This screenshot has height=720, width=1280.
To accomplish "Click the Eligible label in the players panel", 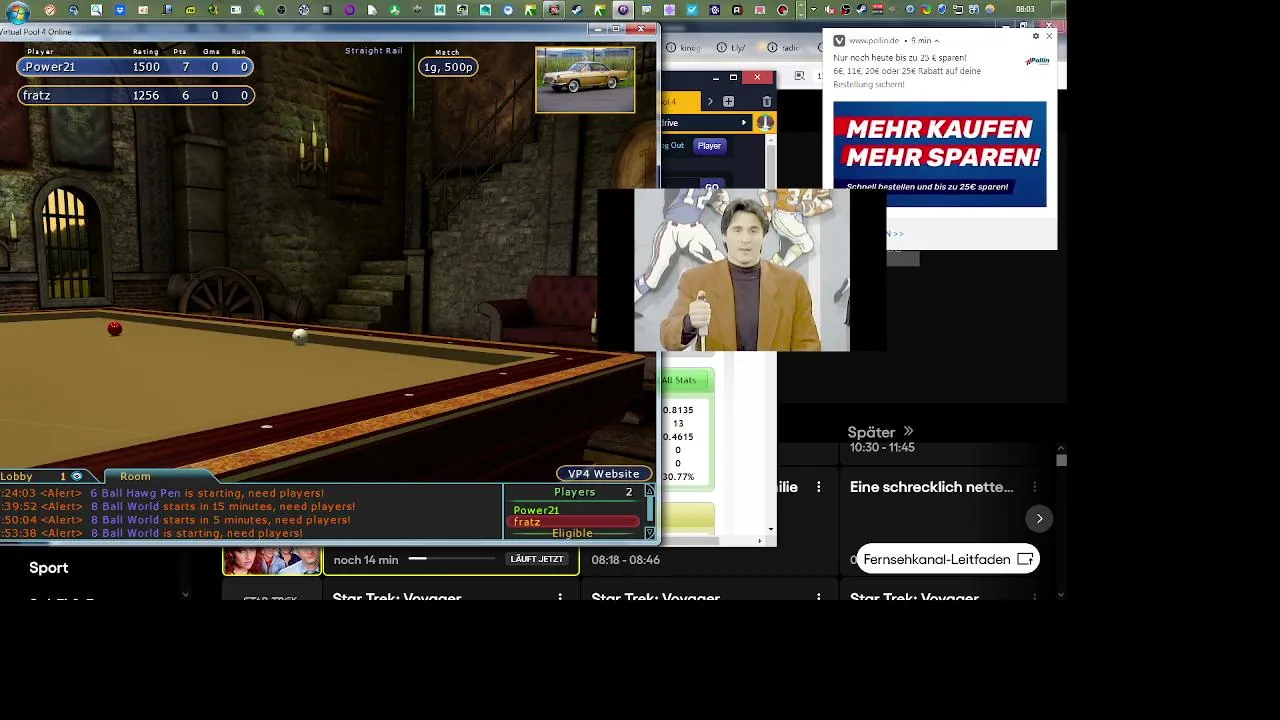I will [x=572, y=533].
